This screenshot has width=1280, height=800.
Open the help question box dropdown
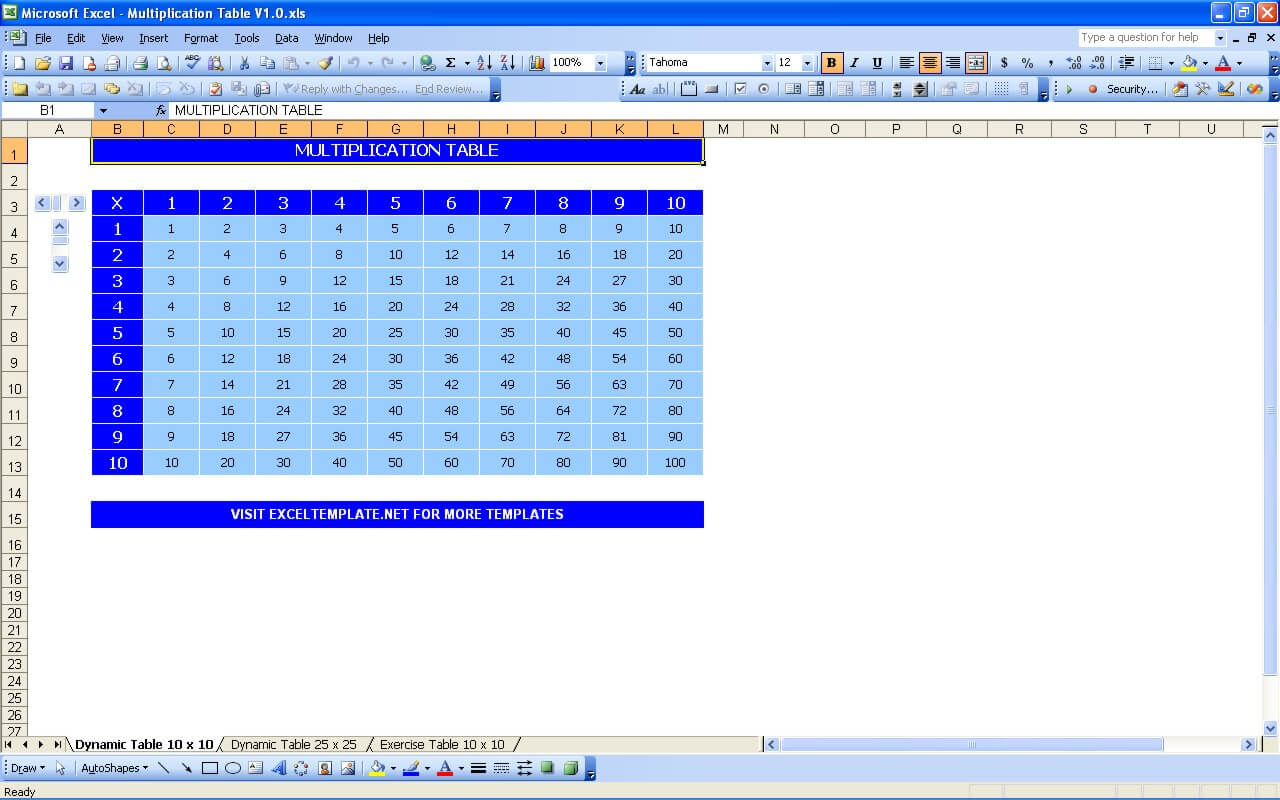tap(1220, 38)
